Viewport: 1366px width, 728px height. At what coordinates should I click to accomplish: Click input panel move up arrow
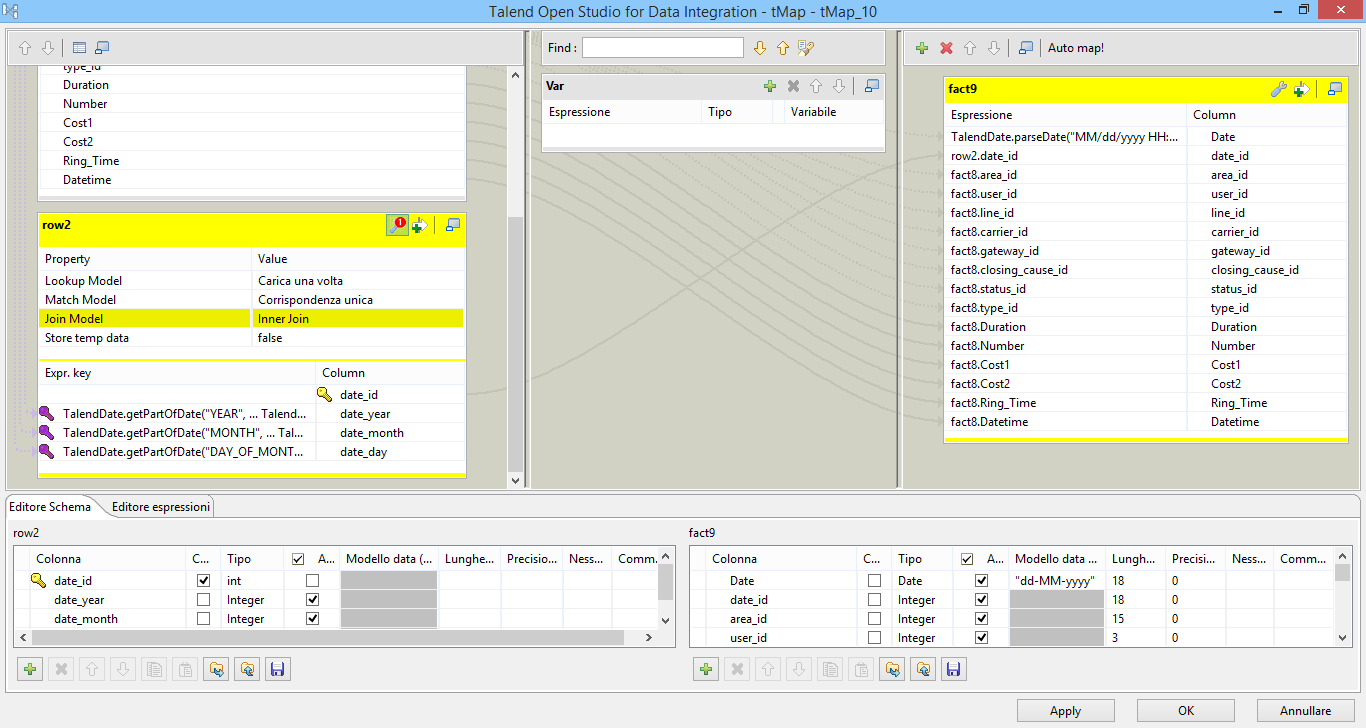tap(25, 48)
